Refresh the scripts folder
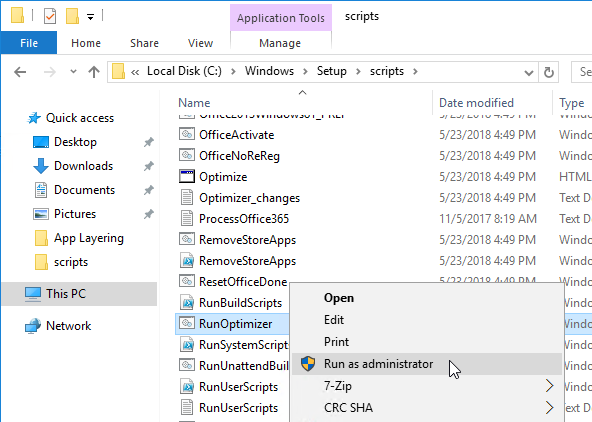The image size is (592, 422). click(549, 72)
